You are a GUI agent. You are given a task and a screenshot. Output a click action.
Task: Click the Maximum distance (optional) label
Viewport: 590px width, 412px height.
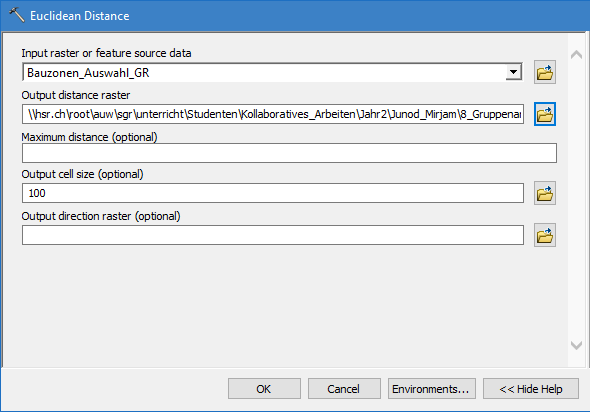pos(89,137)
